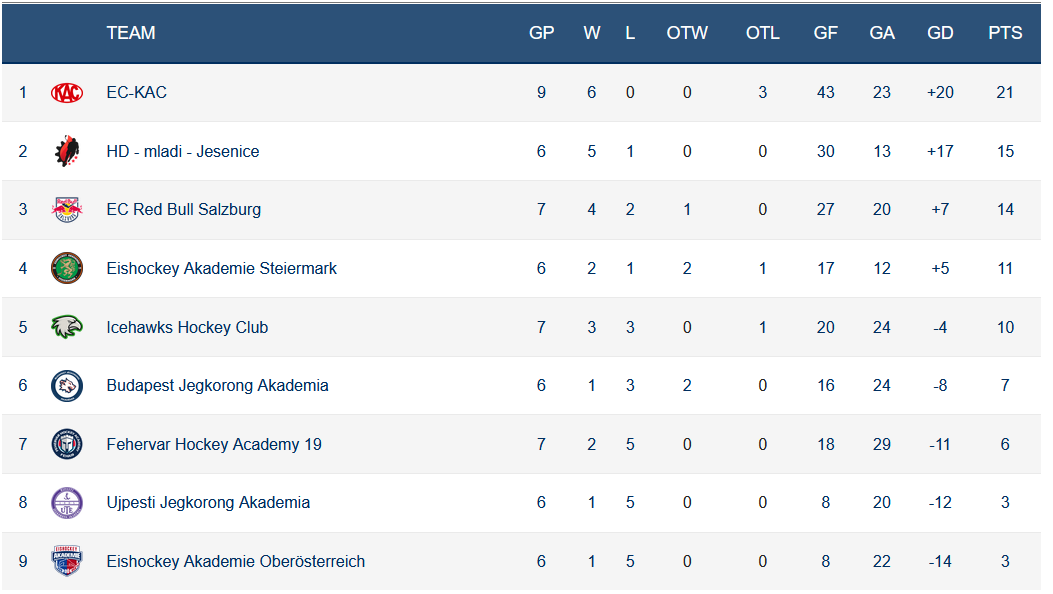The image size is (1053, 594).
Task: Open the EC-KAC team name link
Action: 136,93
